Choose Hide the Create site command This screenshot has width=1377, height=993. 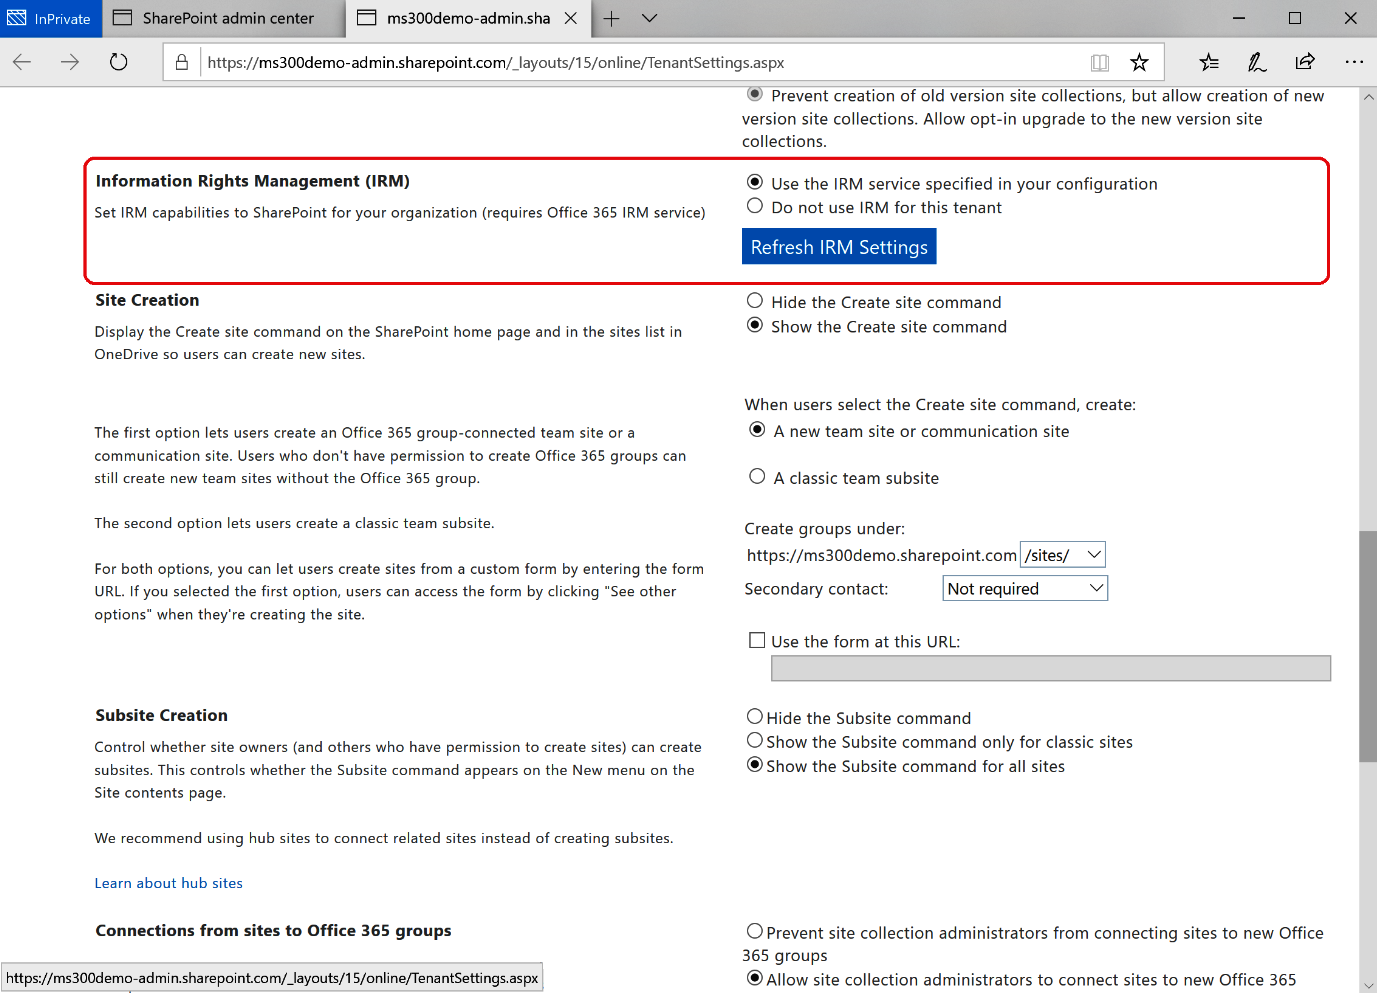pyautogui.click(x=755, y=301)
